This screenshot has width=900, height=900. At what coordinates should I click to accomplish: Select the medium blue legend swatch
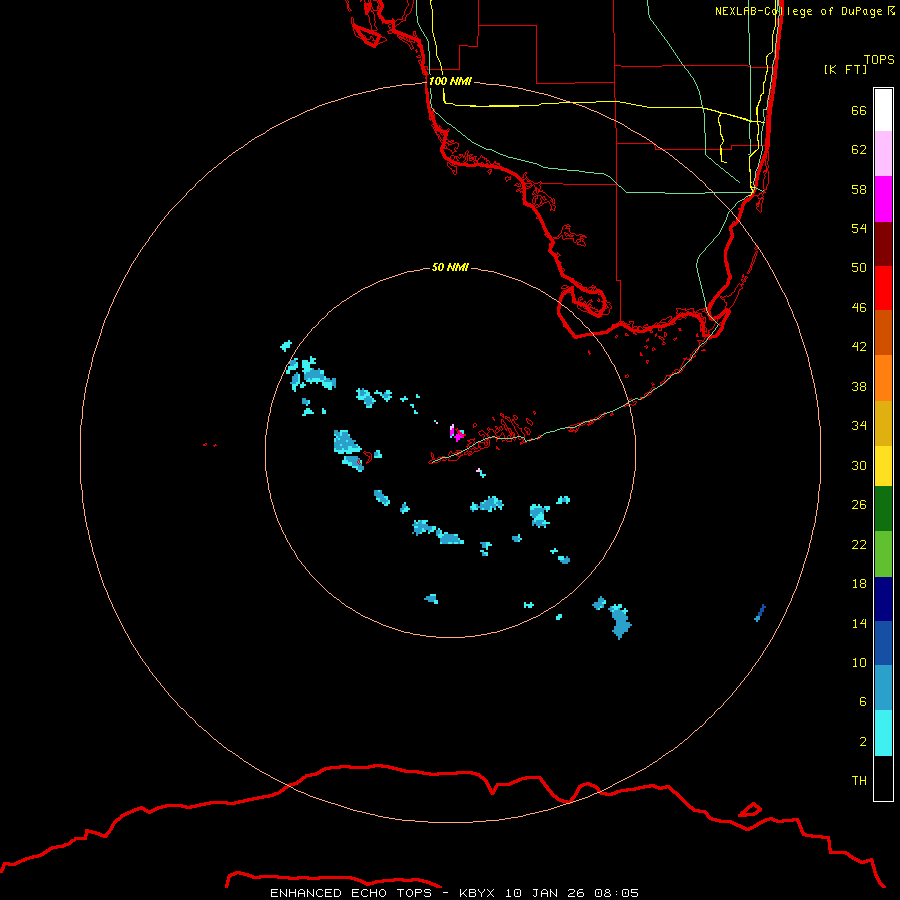point(883,643)
